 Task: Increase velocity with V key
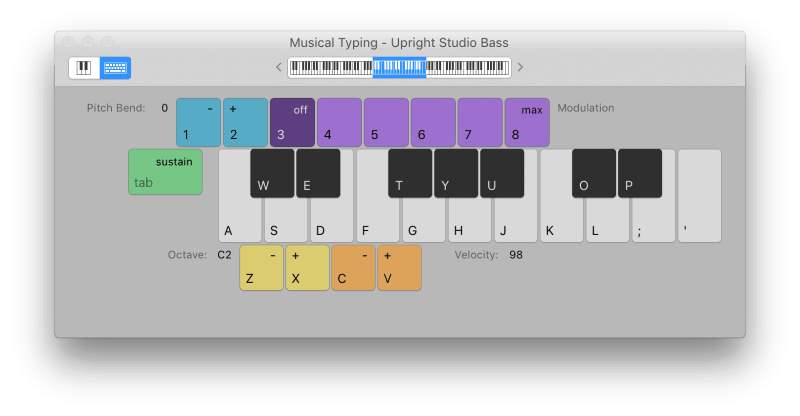[x=399, y=268]
